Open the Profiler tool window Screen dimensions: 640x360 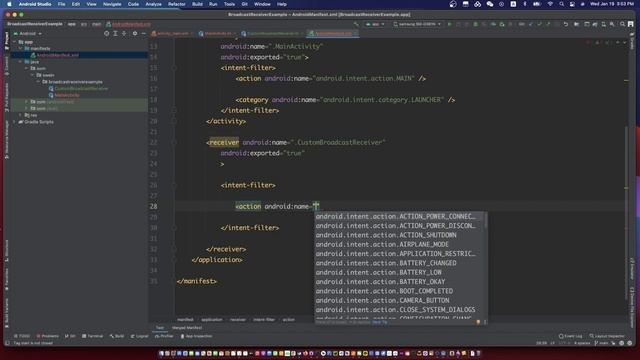pos(164,336)
